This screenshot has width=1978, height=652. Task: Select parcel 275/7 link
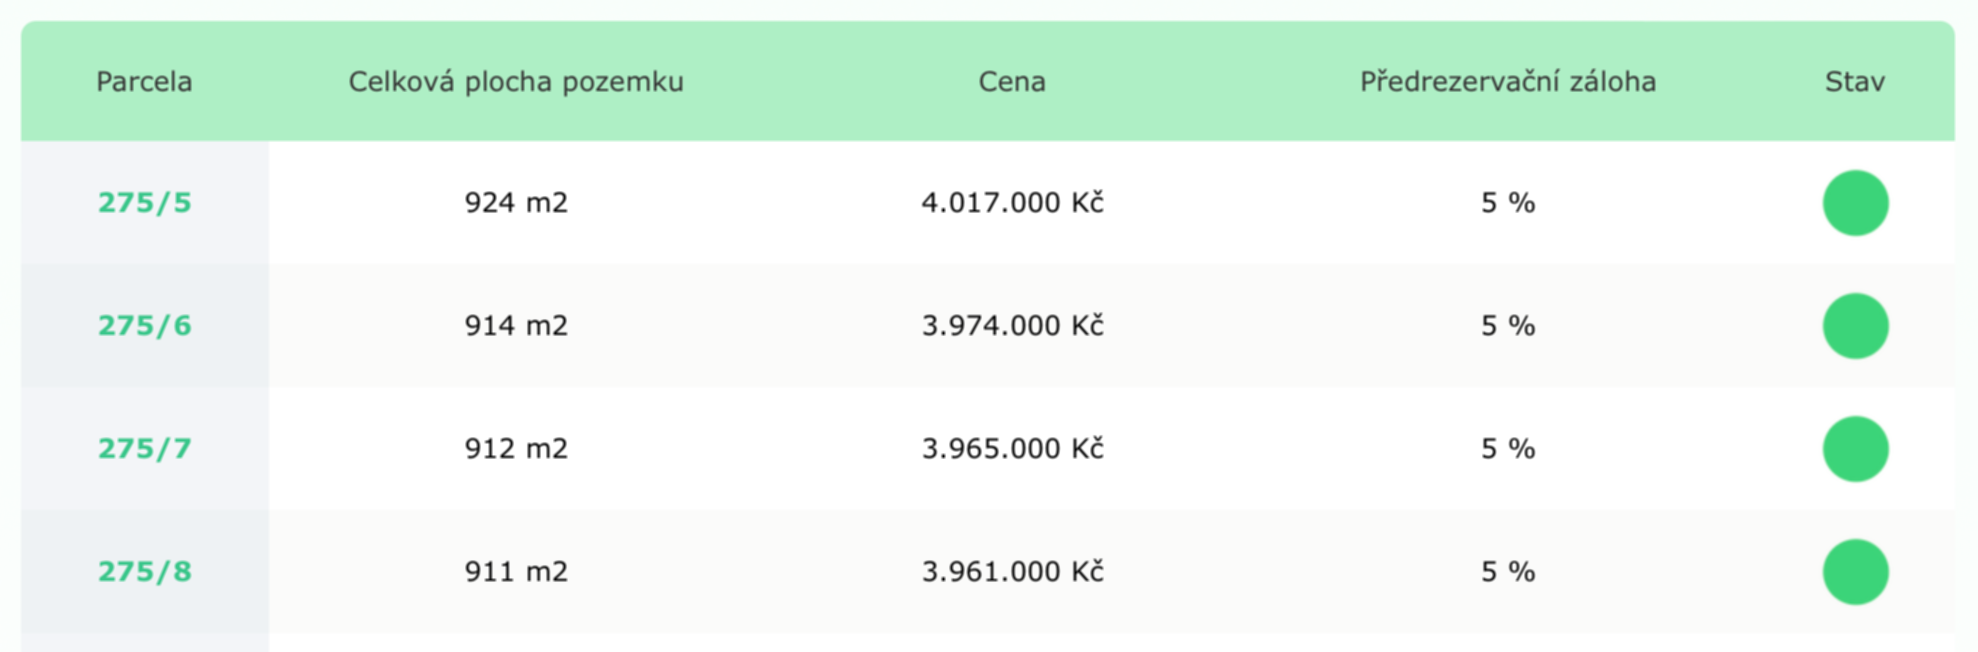144,449
